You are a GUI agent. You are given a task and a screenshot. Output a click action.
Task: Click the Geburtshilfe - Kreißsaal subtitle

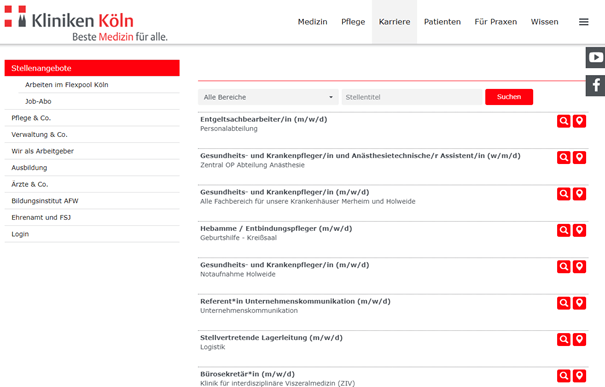(238, 238)
